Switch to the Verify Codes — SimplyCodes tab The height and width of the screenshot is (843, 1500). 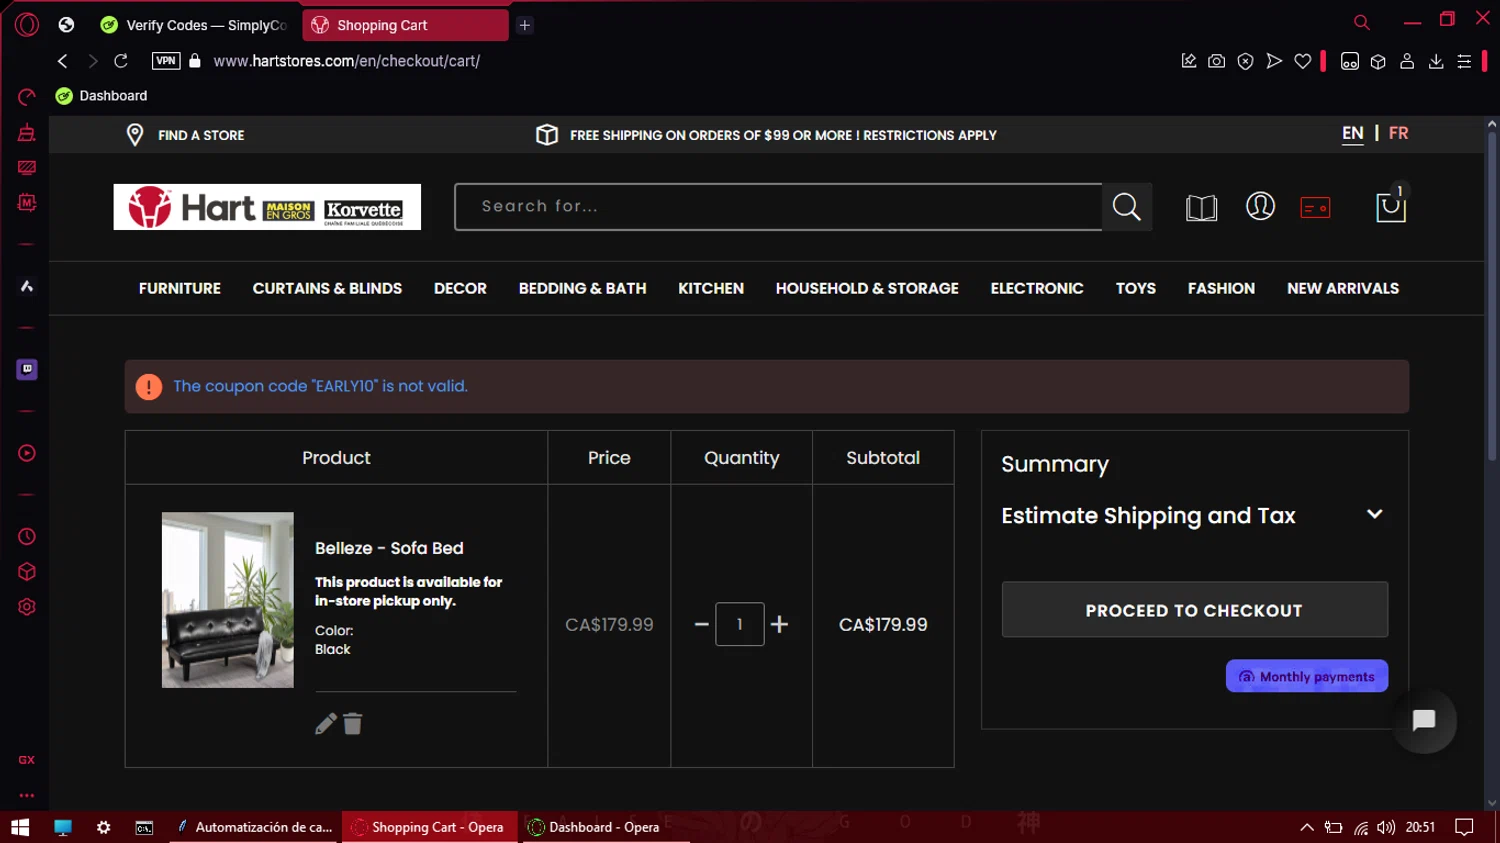tap(195, 25)
